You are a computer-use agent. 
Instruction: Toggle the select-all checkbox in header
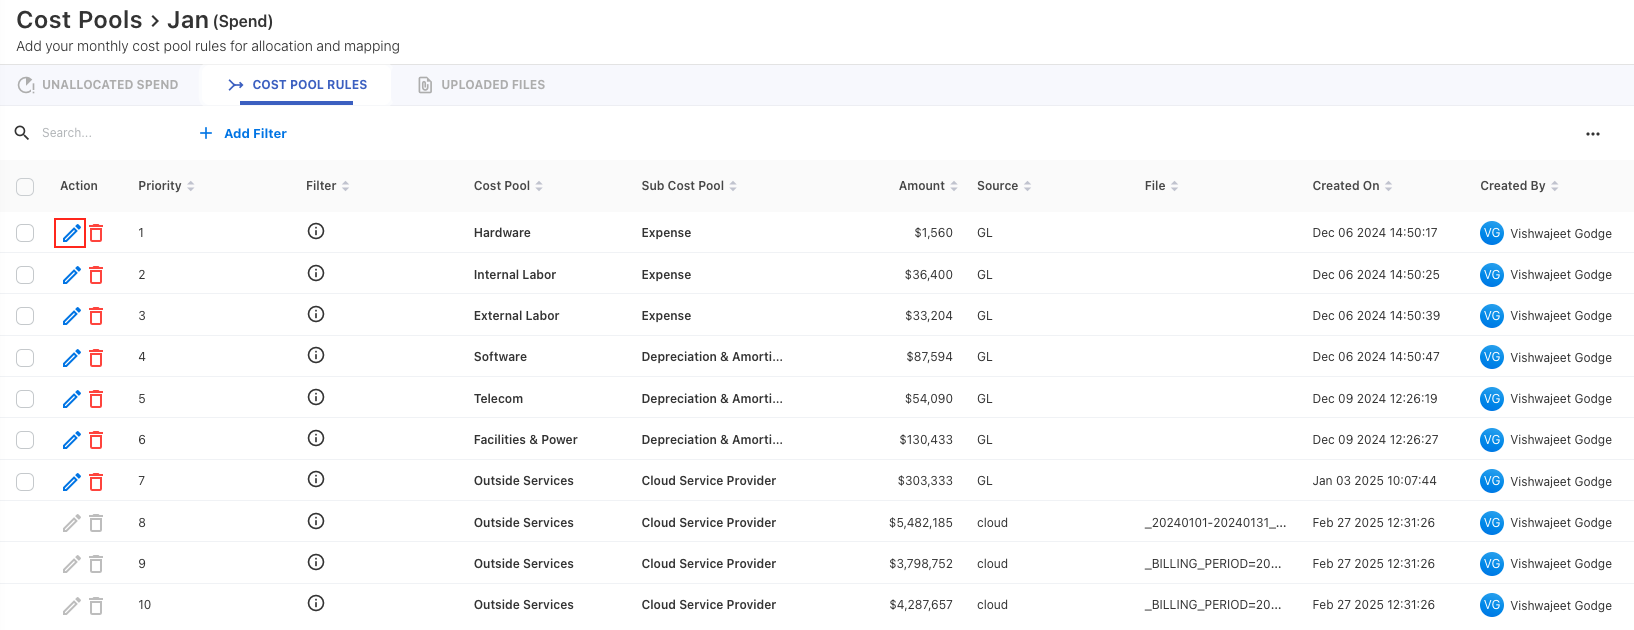[25, 187]
